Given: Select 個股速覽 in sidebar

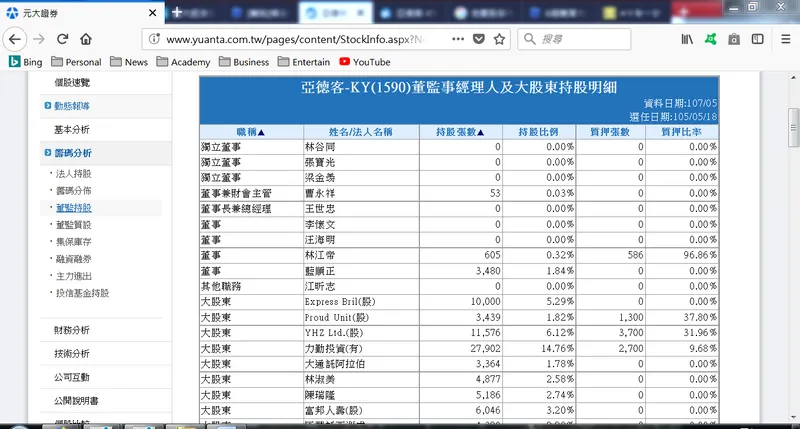Looking at the screenshot, I should pos(72,83).
